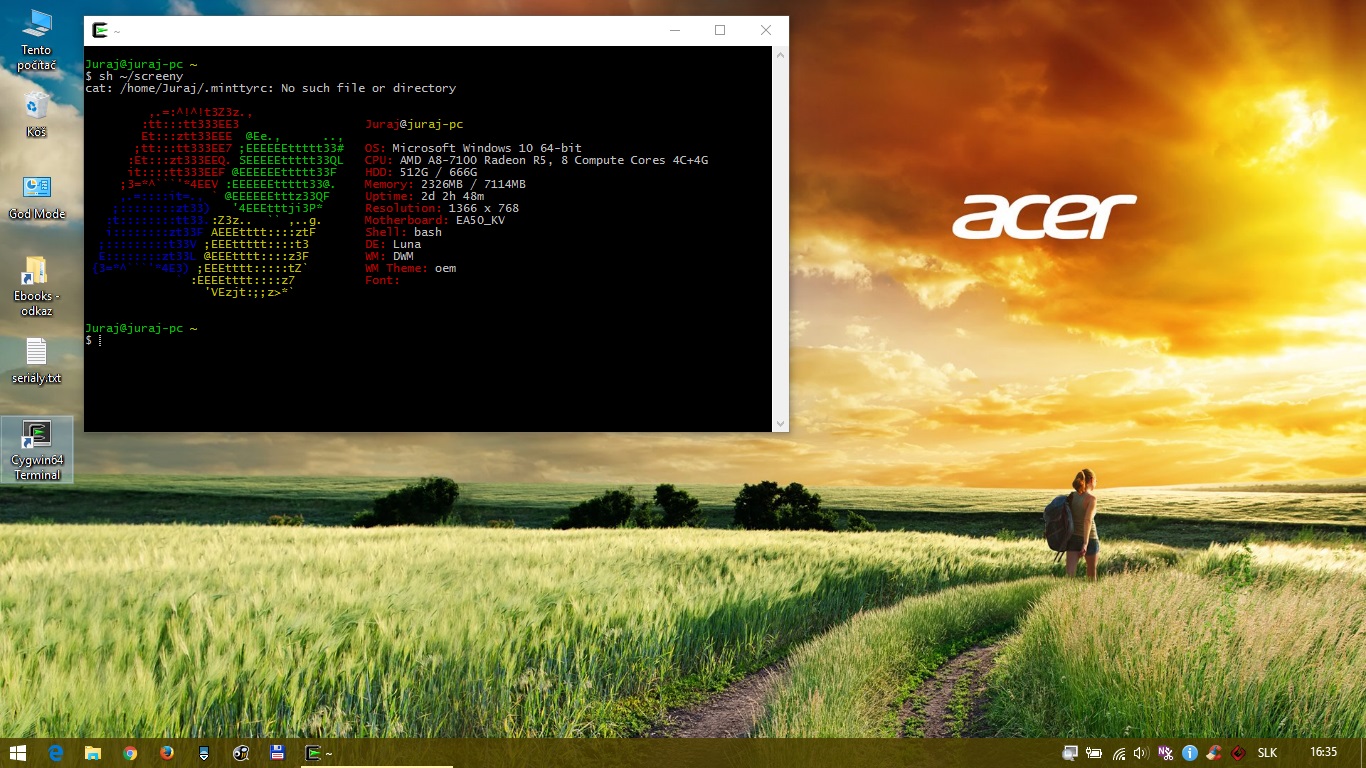Open the terminal title bar Cygwin icon menu
The image size is (1366, 768).
pyautogui.click(x=100, y=31)
